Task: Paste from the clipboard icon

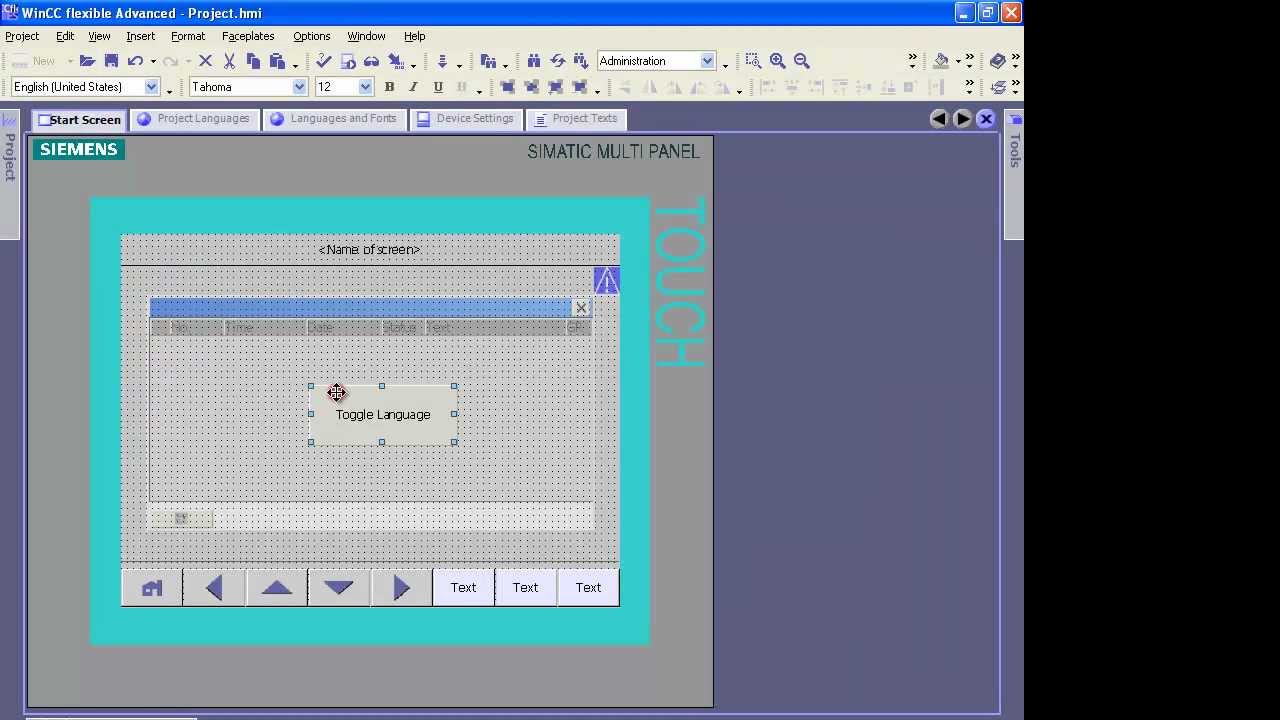Action: [277, 61]
